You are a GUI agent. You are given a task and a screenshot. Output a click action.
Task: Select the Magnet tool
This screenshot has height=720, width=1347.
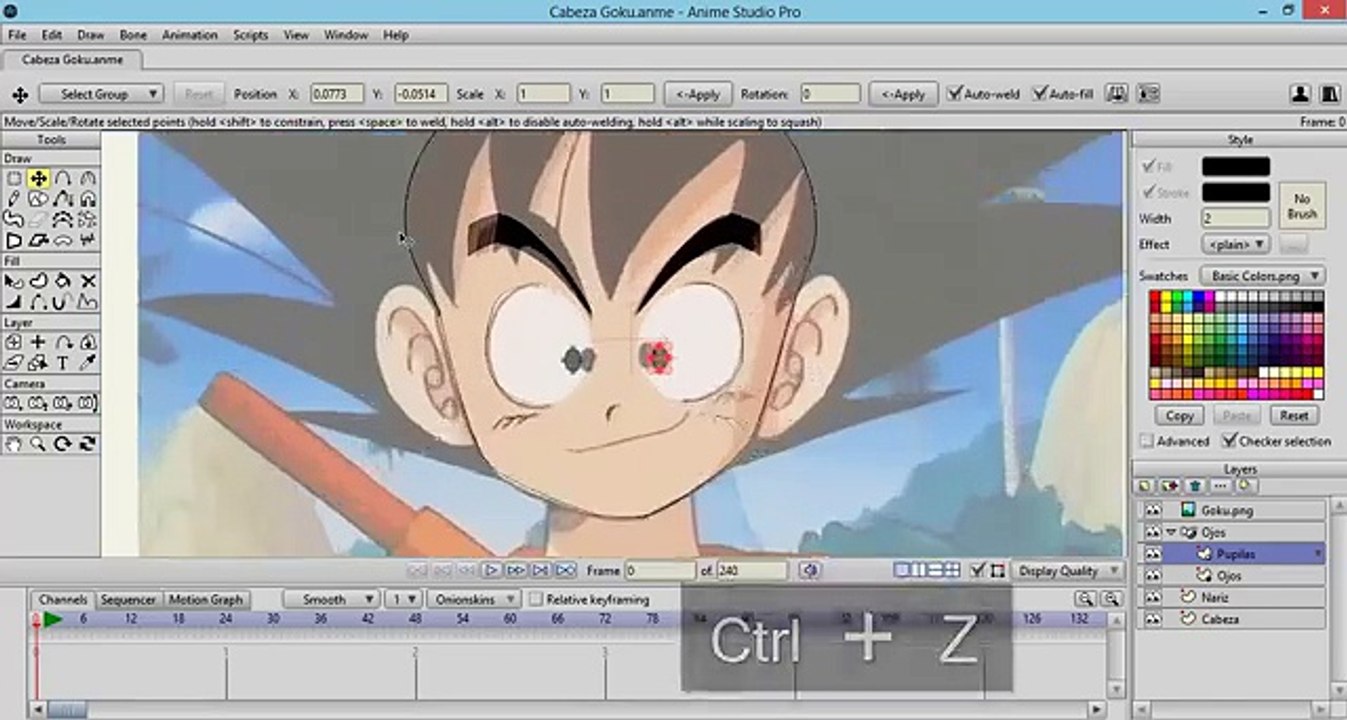(x=88, y=199)
